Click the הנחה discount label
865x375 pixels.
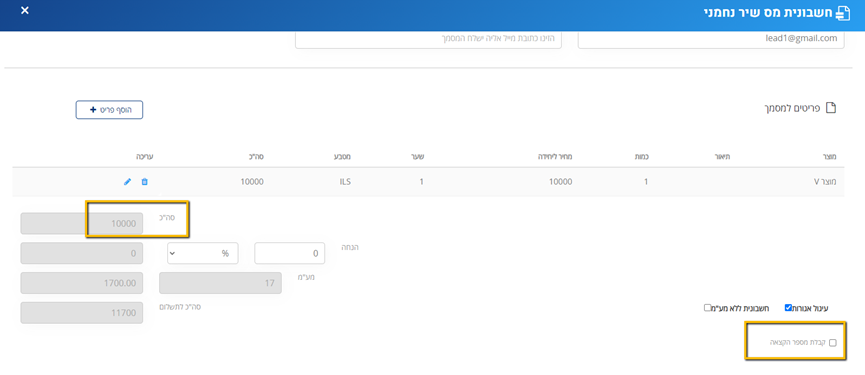tap(350, 247)
